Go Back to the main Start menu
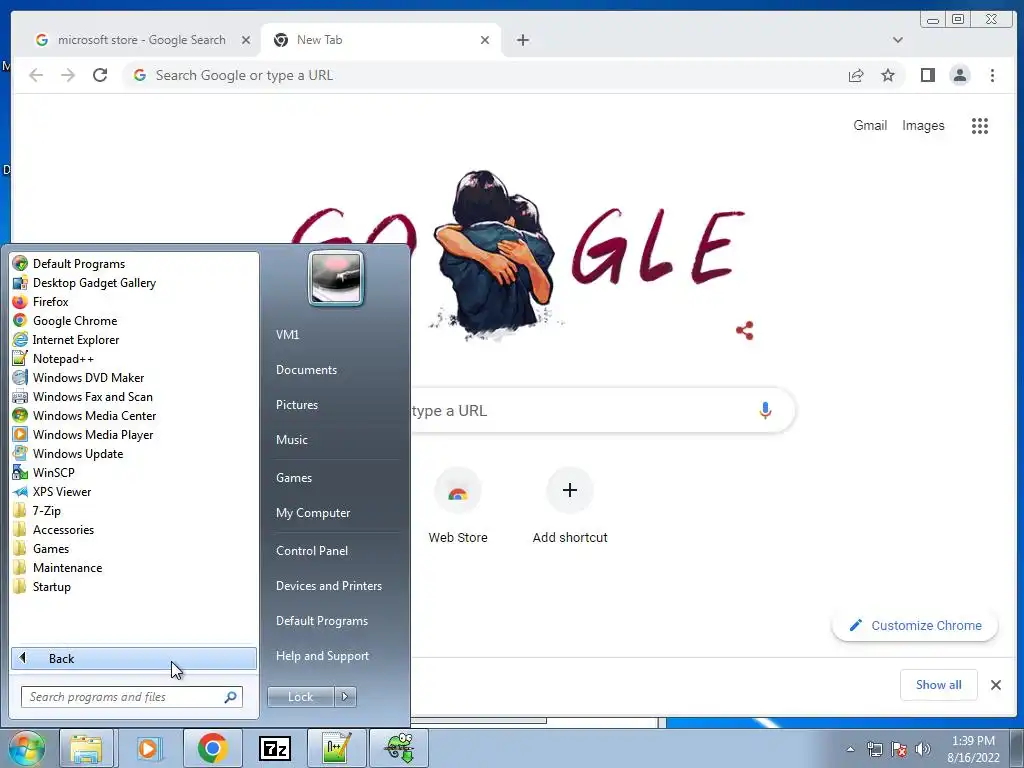 point(134,658)
